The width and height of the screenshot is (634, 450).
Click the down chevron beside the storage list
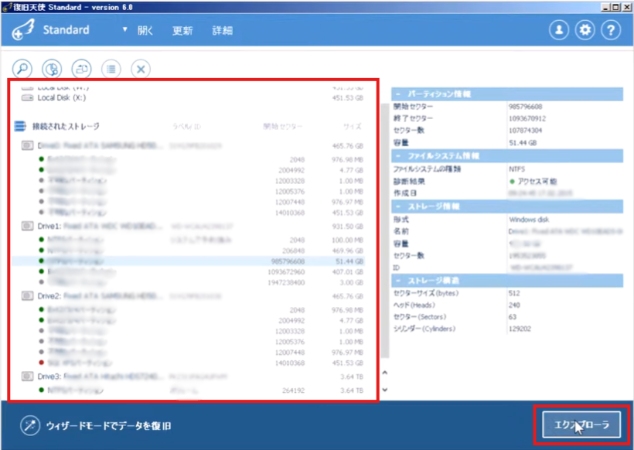385,390
